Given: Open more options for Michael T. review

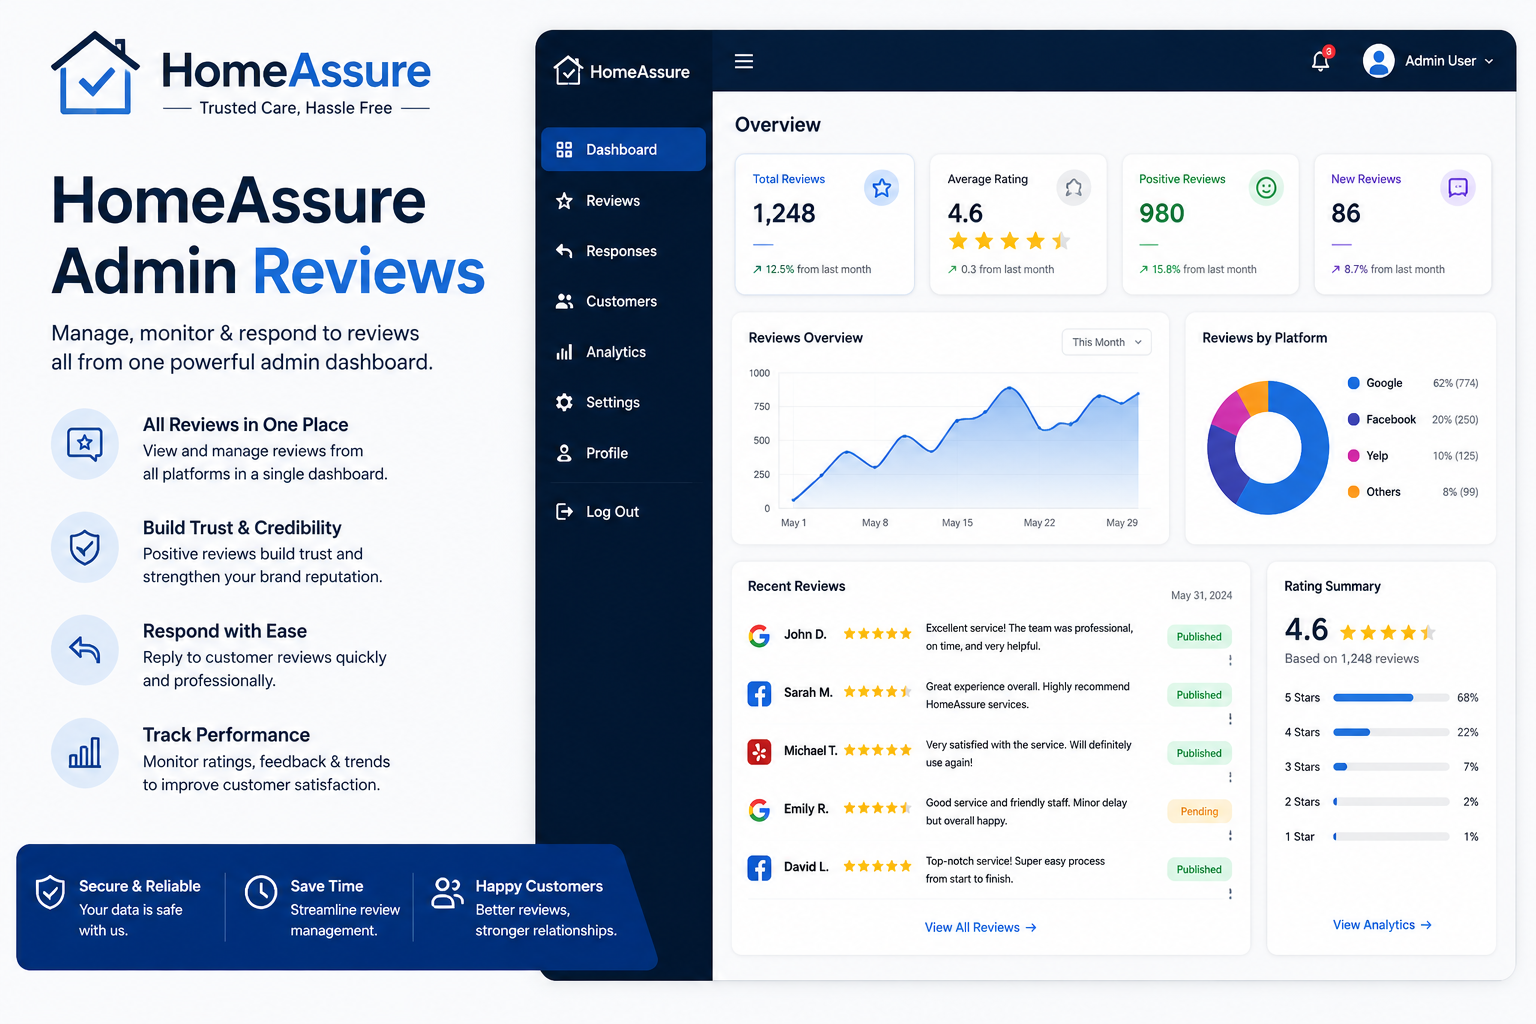Looking at the screenshot, I should (x=1230, y=777).
